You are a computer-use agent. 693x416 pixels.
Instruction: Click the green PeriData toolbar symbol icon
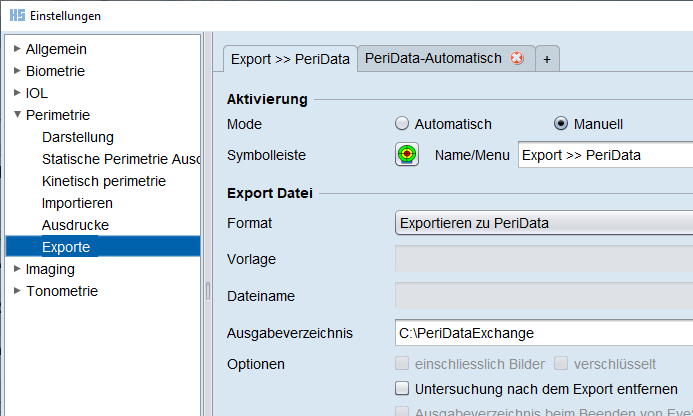tap(407, 155)
